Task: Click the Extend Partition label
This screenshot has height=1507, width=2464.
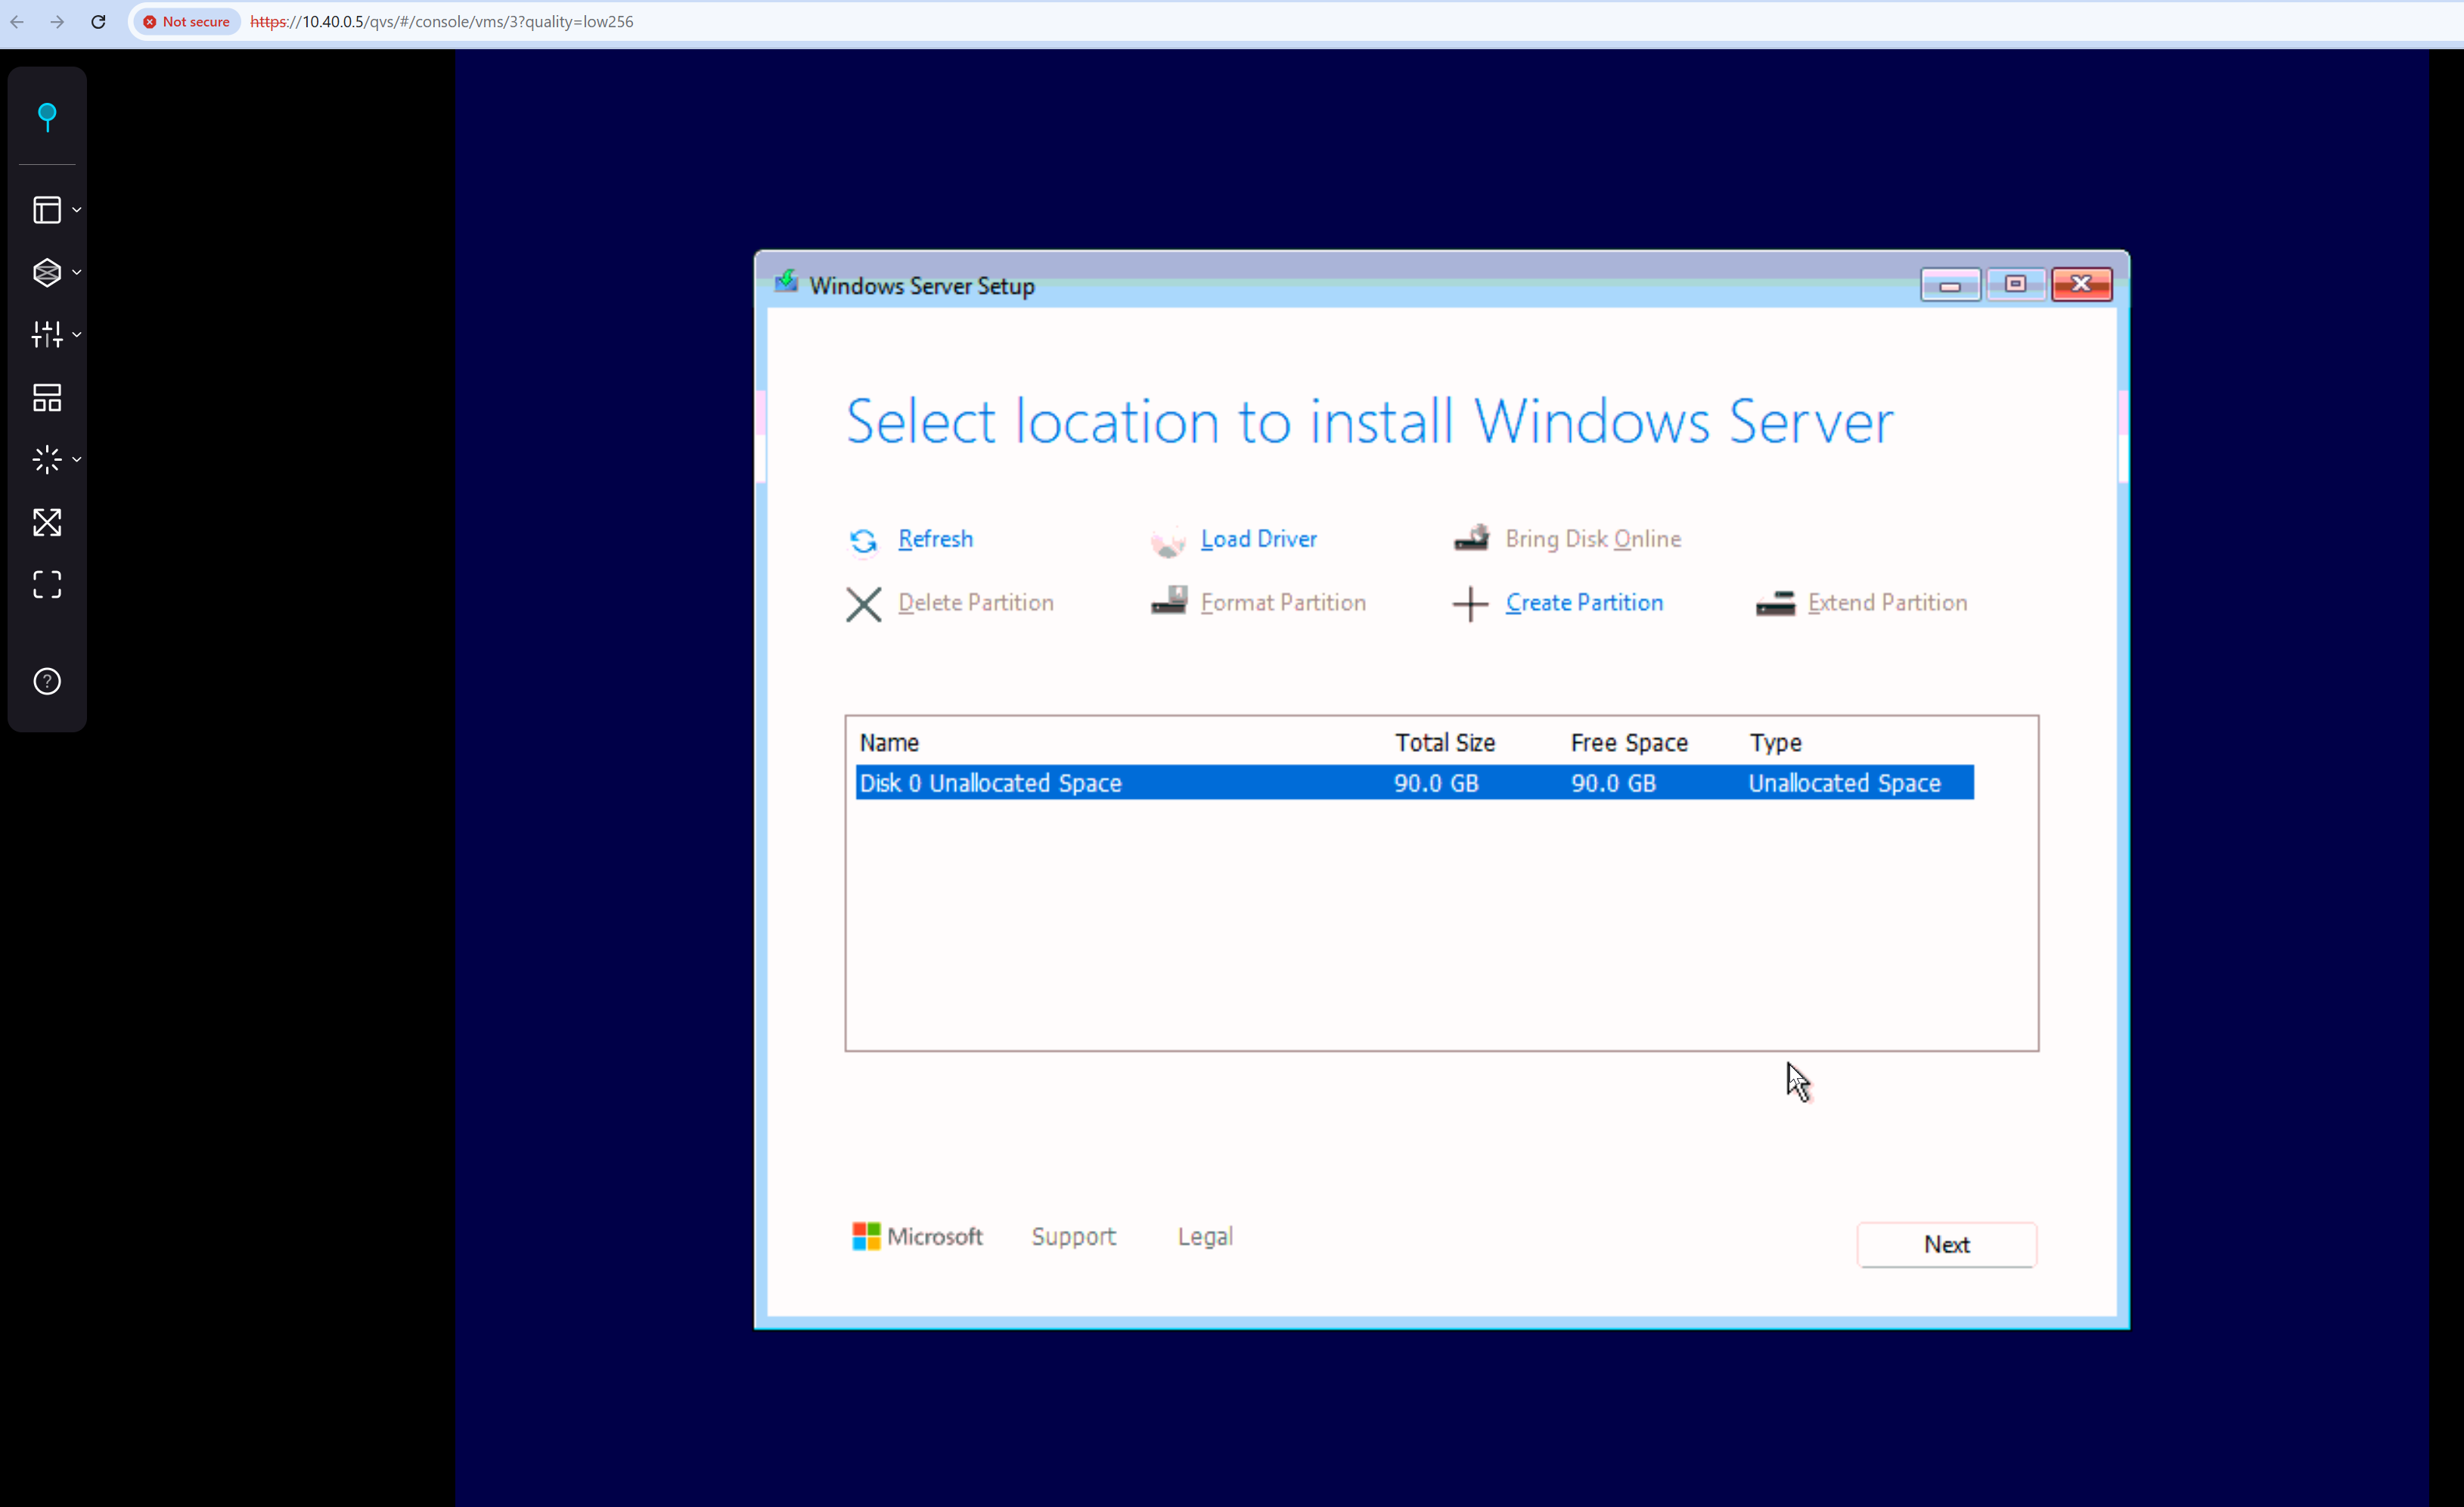Action: [x=1887, y=603]
